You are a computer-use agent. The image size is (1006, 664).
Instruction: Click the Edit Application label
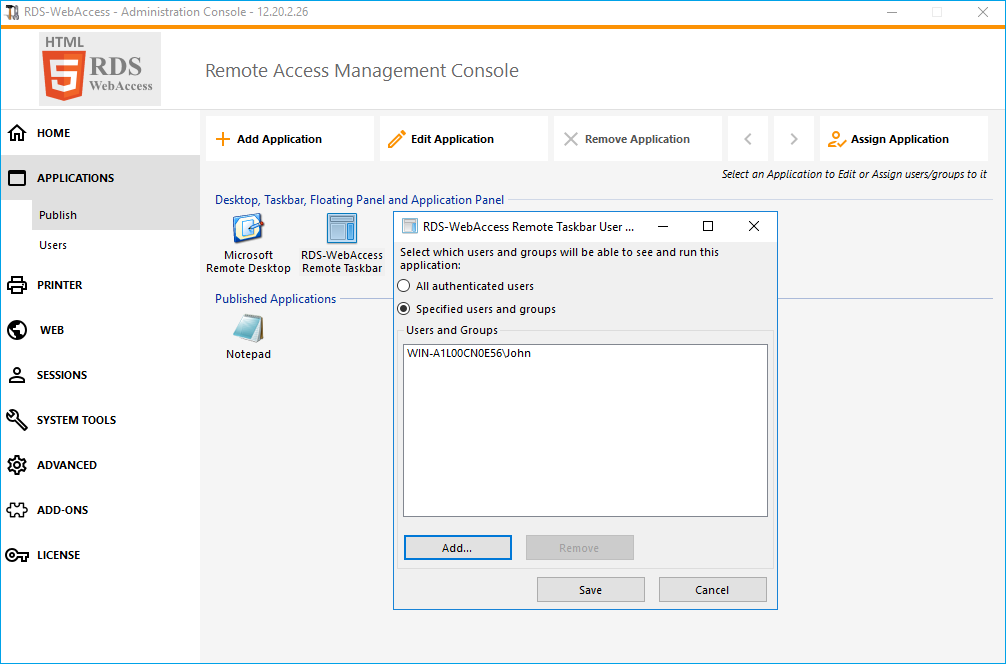click(452, 139)
